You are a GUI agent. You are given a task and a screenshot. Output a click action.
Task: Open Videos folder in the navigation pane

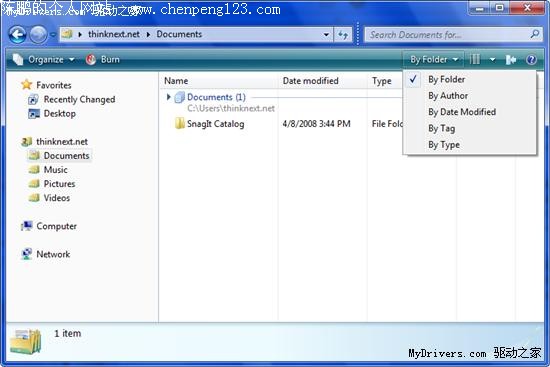(56, 198)
